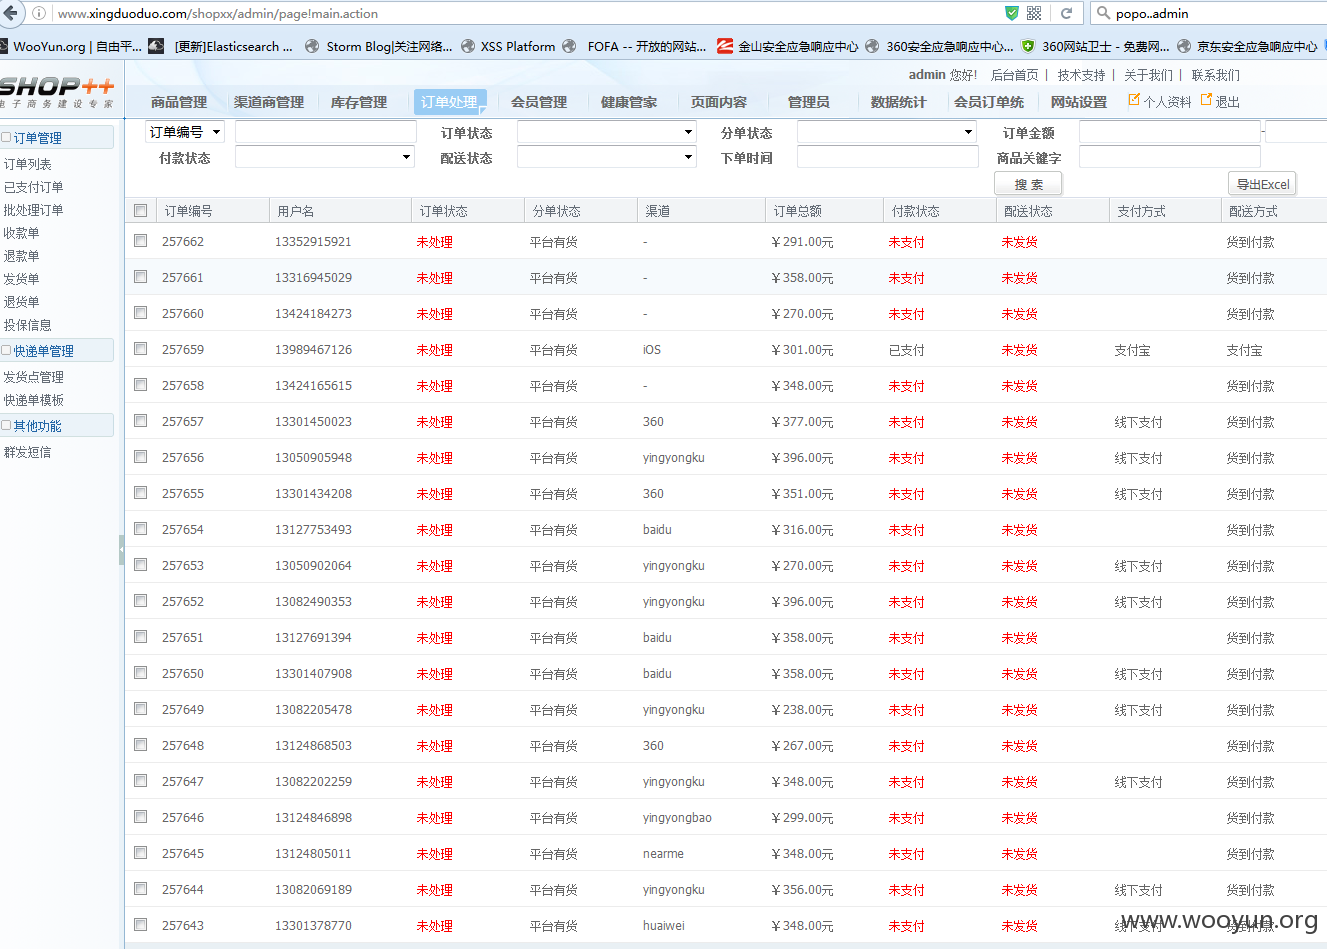Check the select-all checkbox in table header
The height and width of the screenshot is (949, 1327).
141,210
